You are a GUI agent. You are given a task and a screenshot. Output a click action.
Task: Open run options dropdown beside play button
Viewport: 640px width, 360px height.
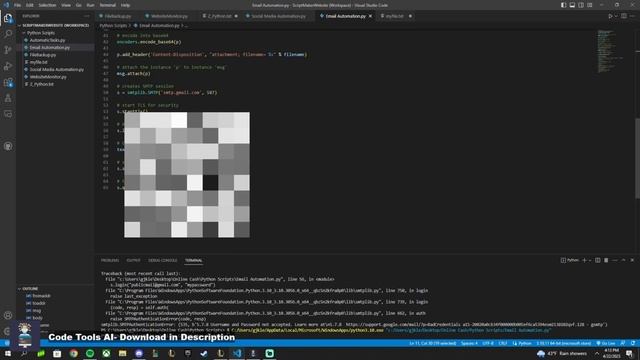point(616,16)
